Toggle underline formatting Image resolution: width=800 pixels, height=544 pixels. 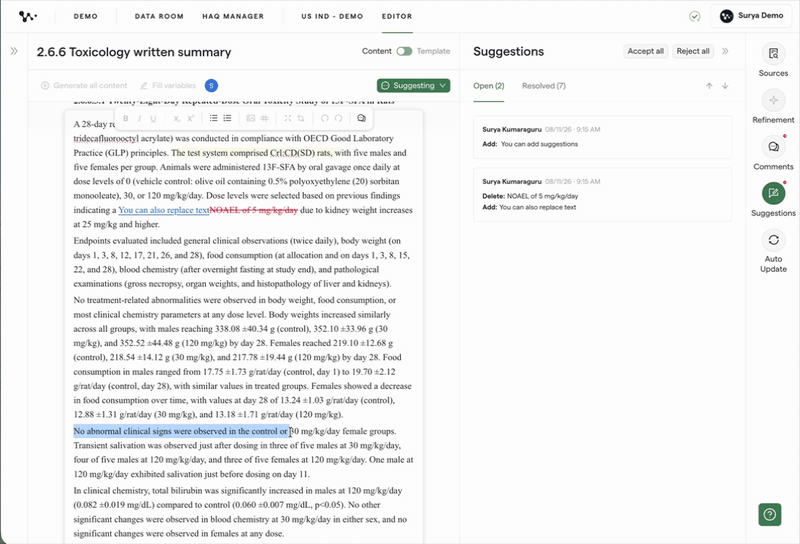(x=153, y=118)
